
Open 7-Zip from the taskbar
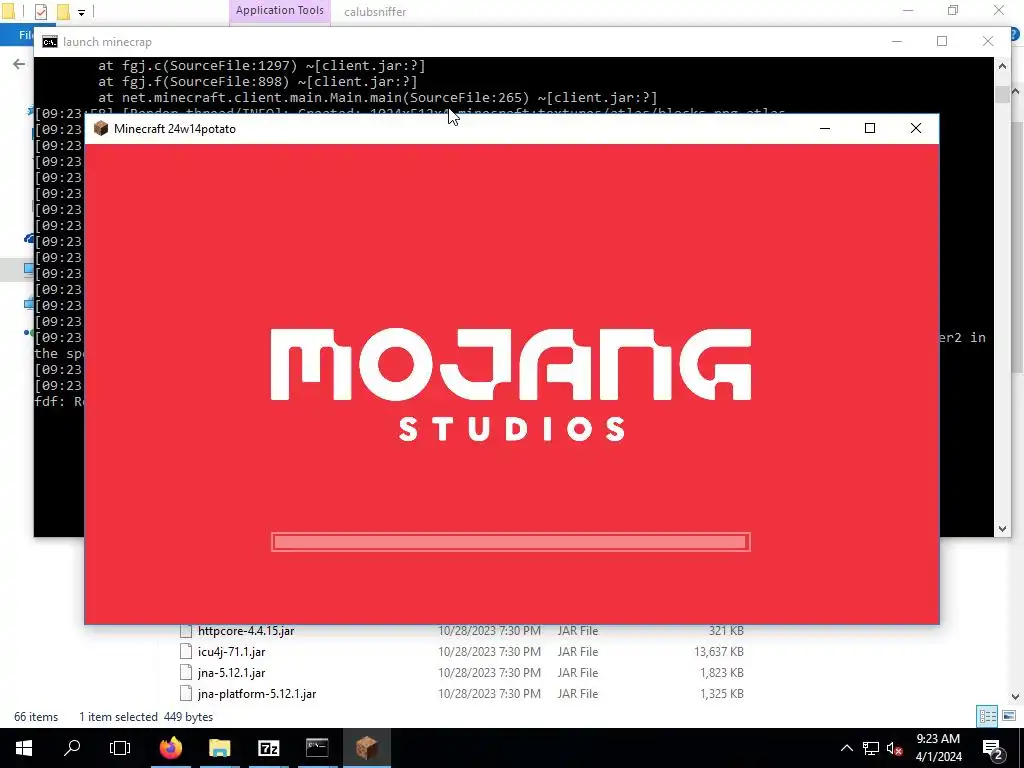coord(268,748)
